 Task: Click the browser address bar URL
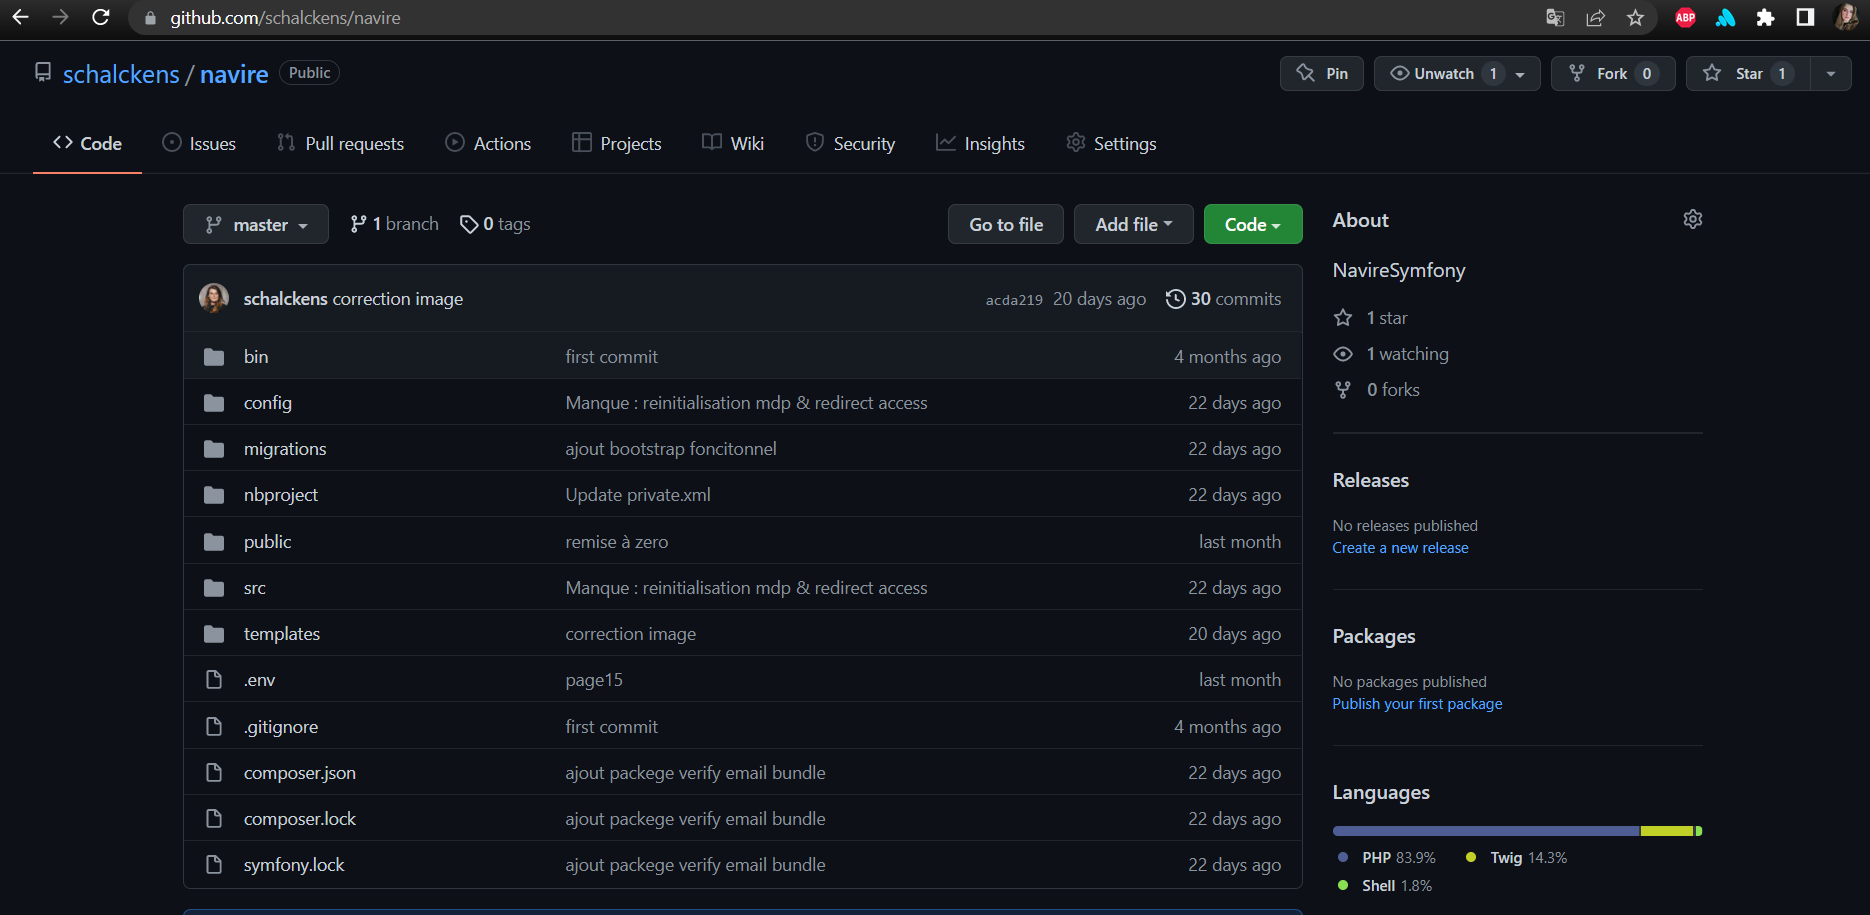[x=285, y=18]
